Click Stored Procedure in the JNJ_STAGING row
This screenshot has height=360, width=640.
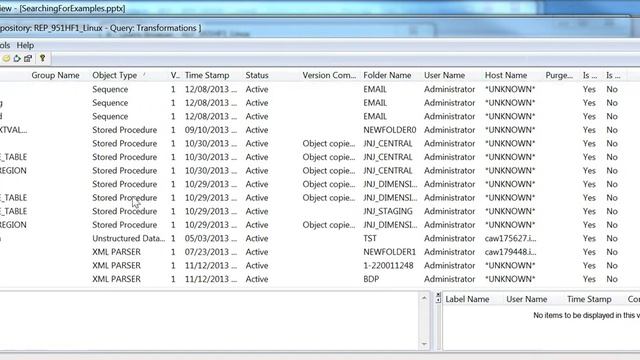124,211
